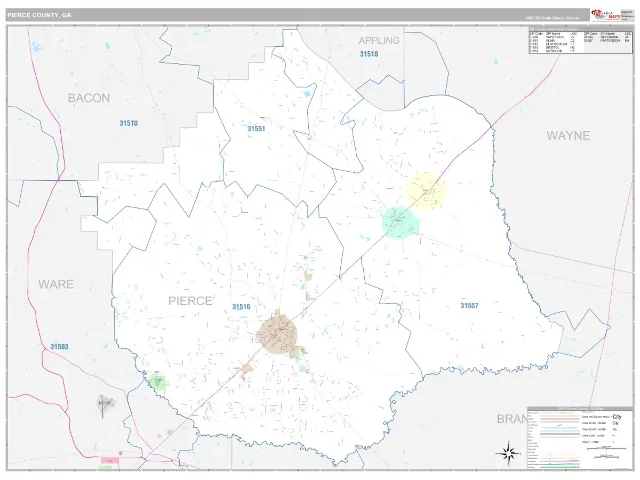
Task: Click the "BACON" county label
Action: pyautogui.click(x=89, y=98)
